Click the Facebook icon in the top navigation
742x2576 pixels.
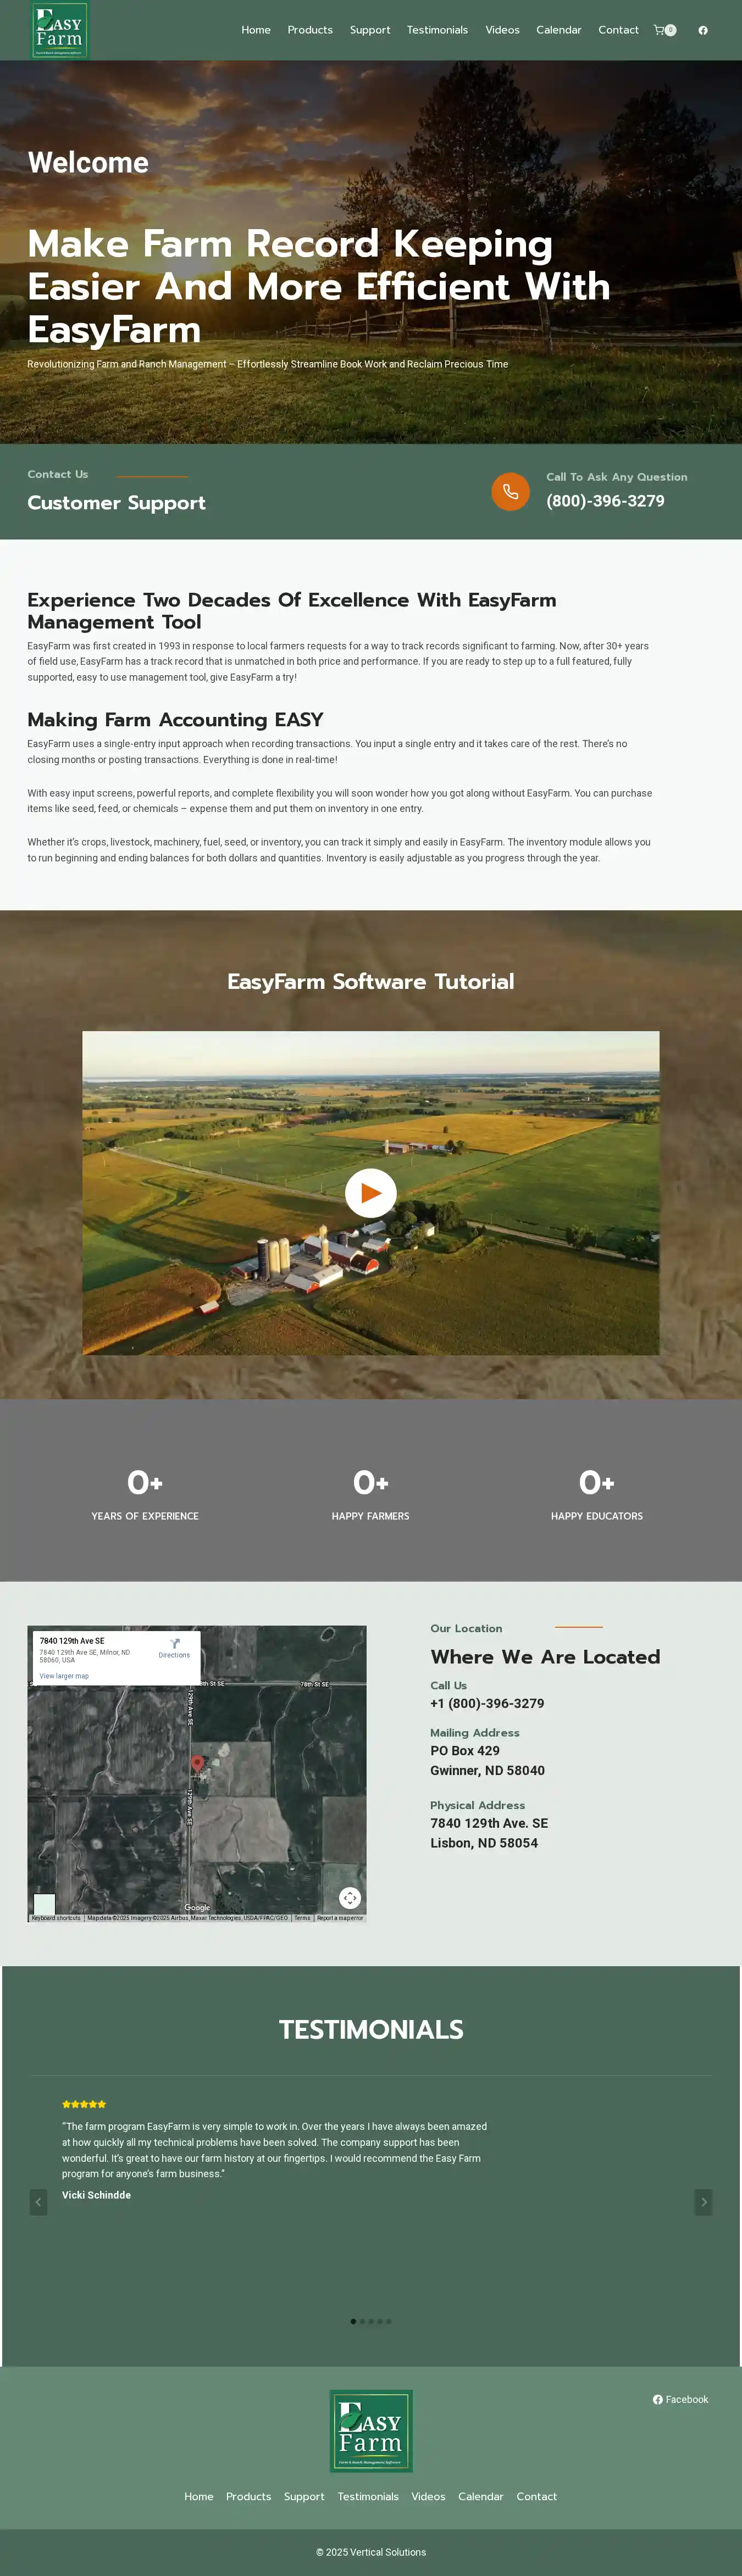pos(703,30)
